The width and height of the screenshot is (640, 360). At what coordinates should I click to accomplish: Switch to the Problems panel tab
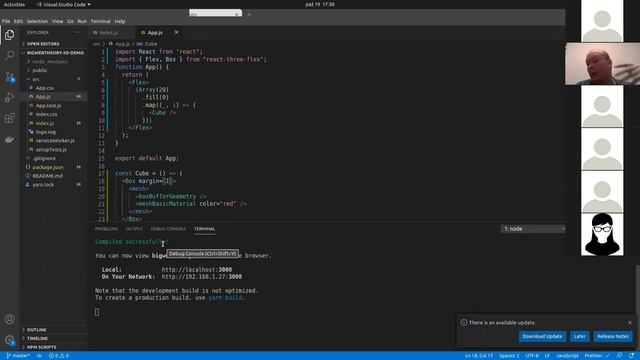tap(106, 229)
